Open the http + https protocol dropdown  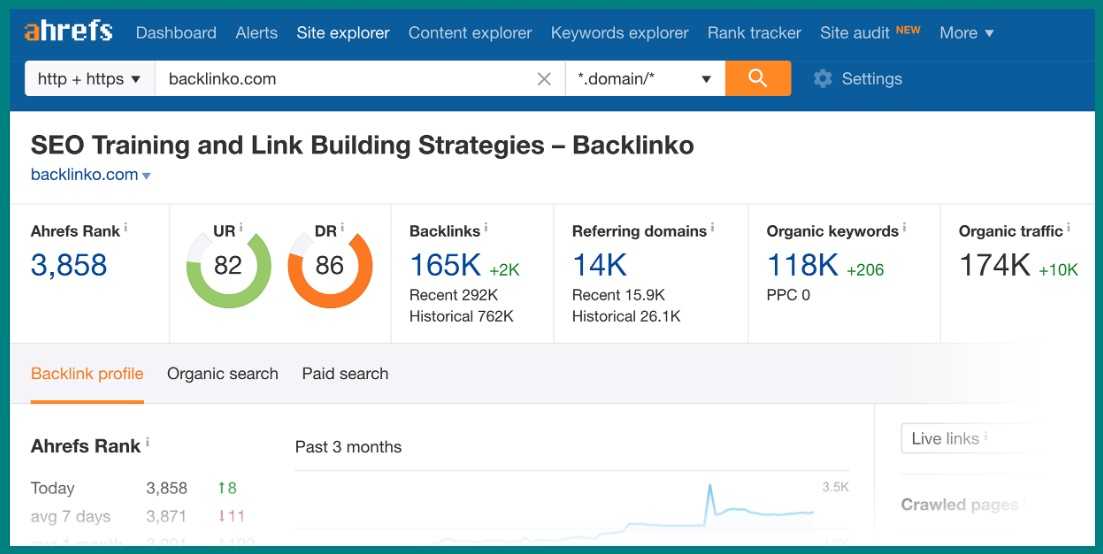pyautogui.click(x=90, y=79)
